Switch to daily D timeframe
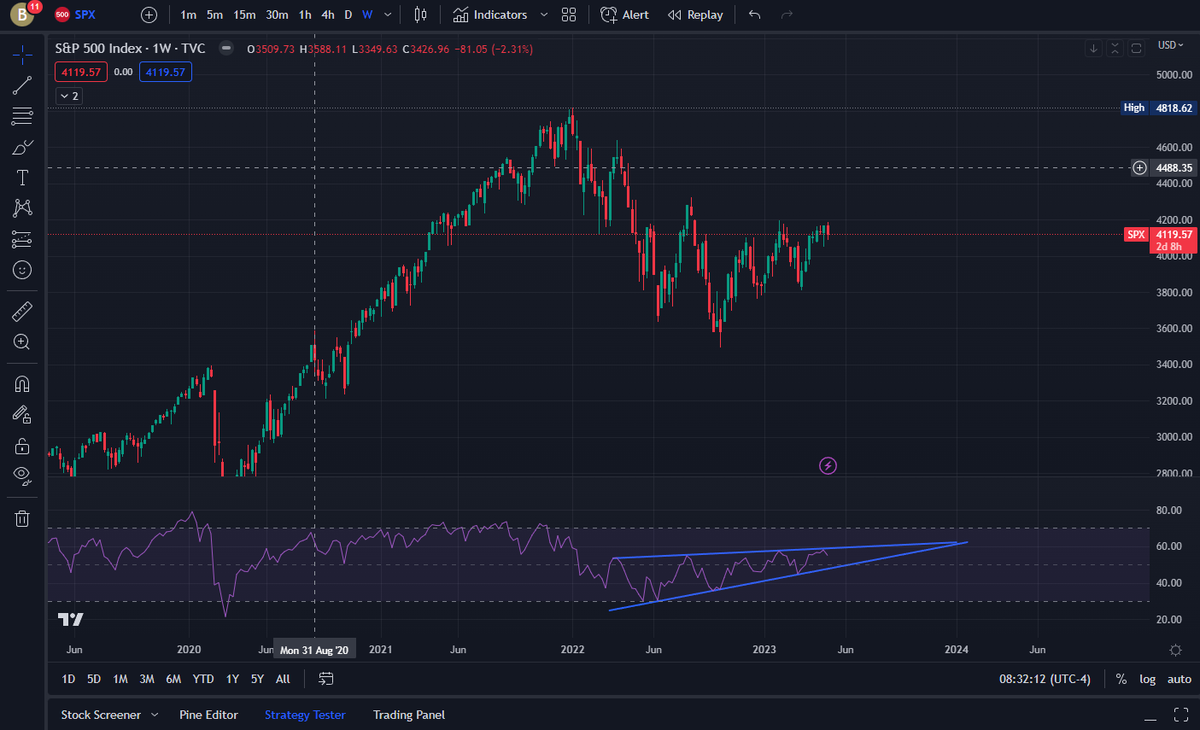 pyautogui.click(x=348, y=15)
